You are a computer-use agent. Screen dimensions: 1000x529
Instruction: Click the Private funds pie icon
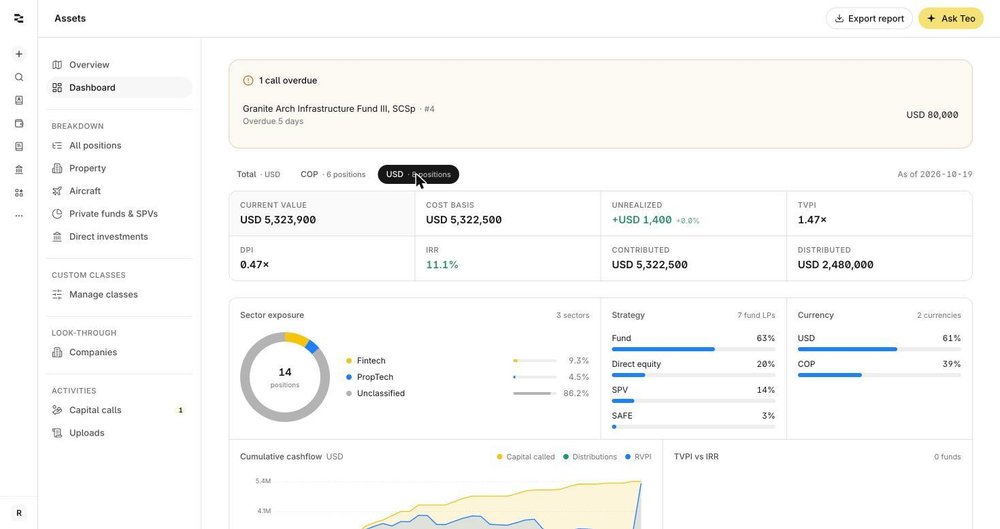pyautogui.click(x=57, y=214)
